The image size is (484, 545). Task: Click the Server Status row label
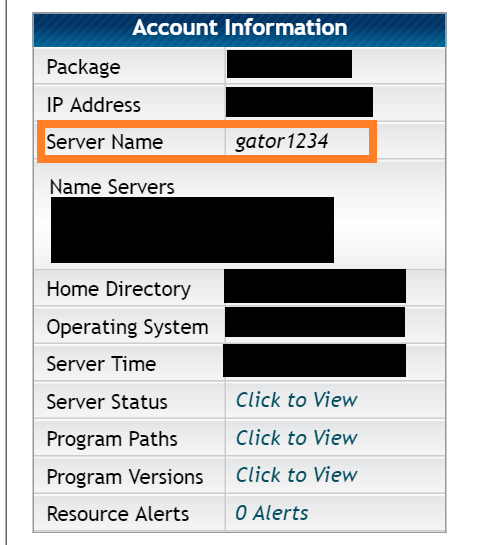click(x=107, y=402)
